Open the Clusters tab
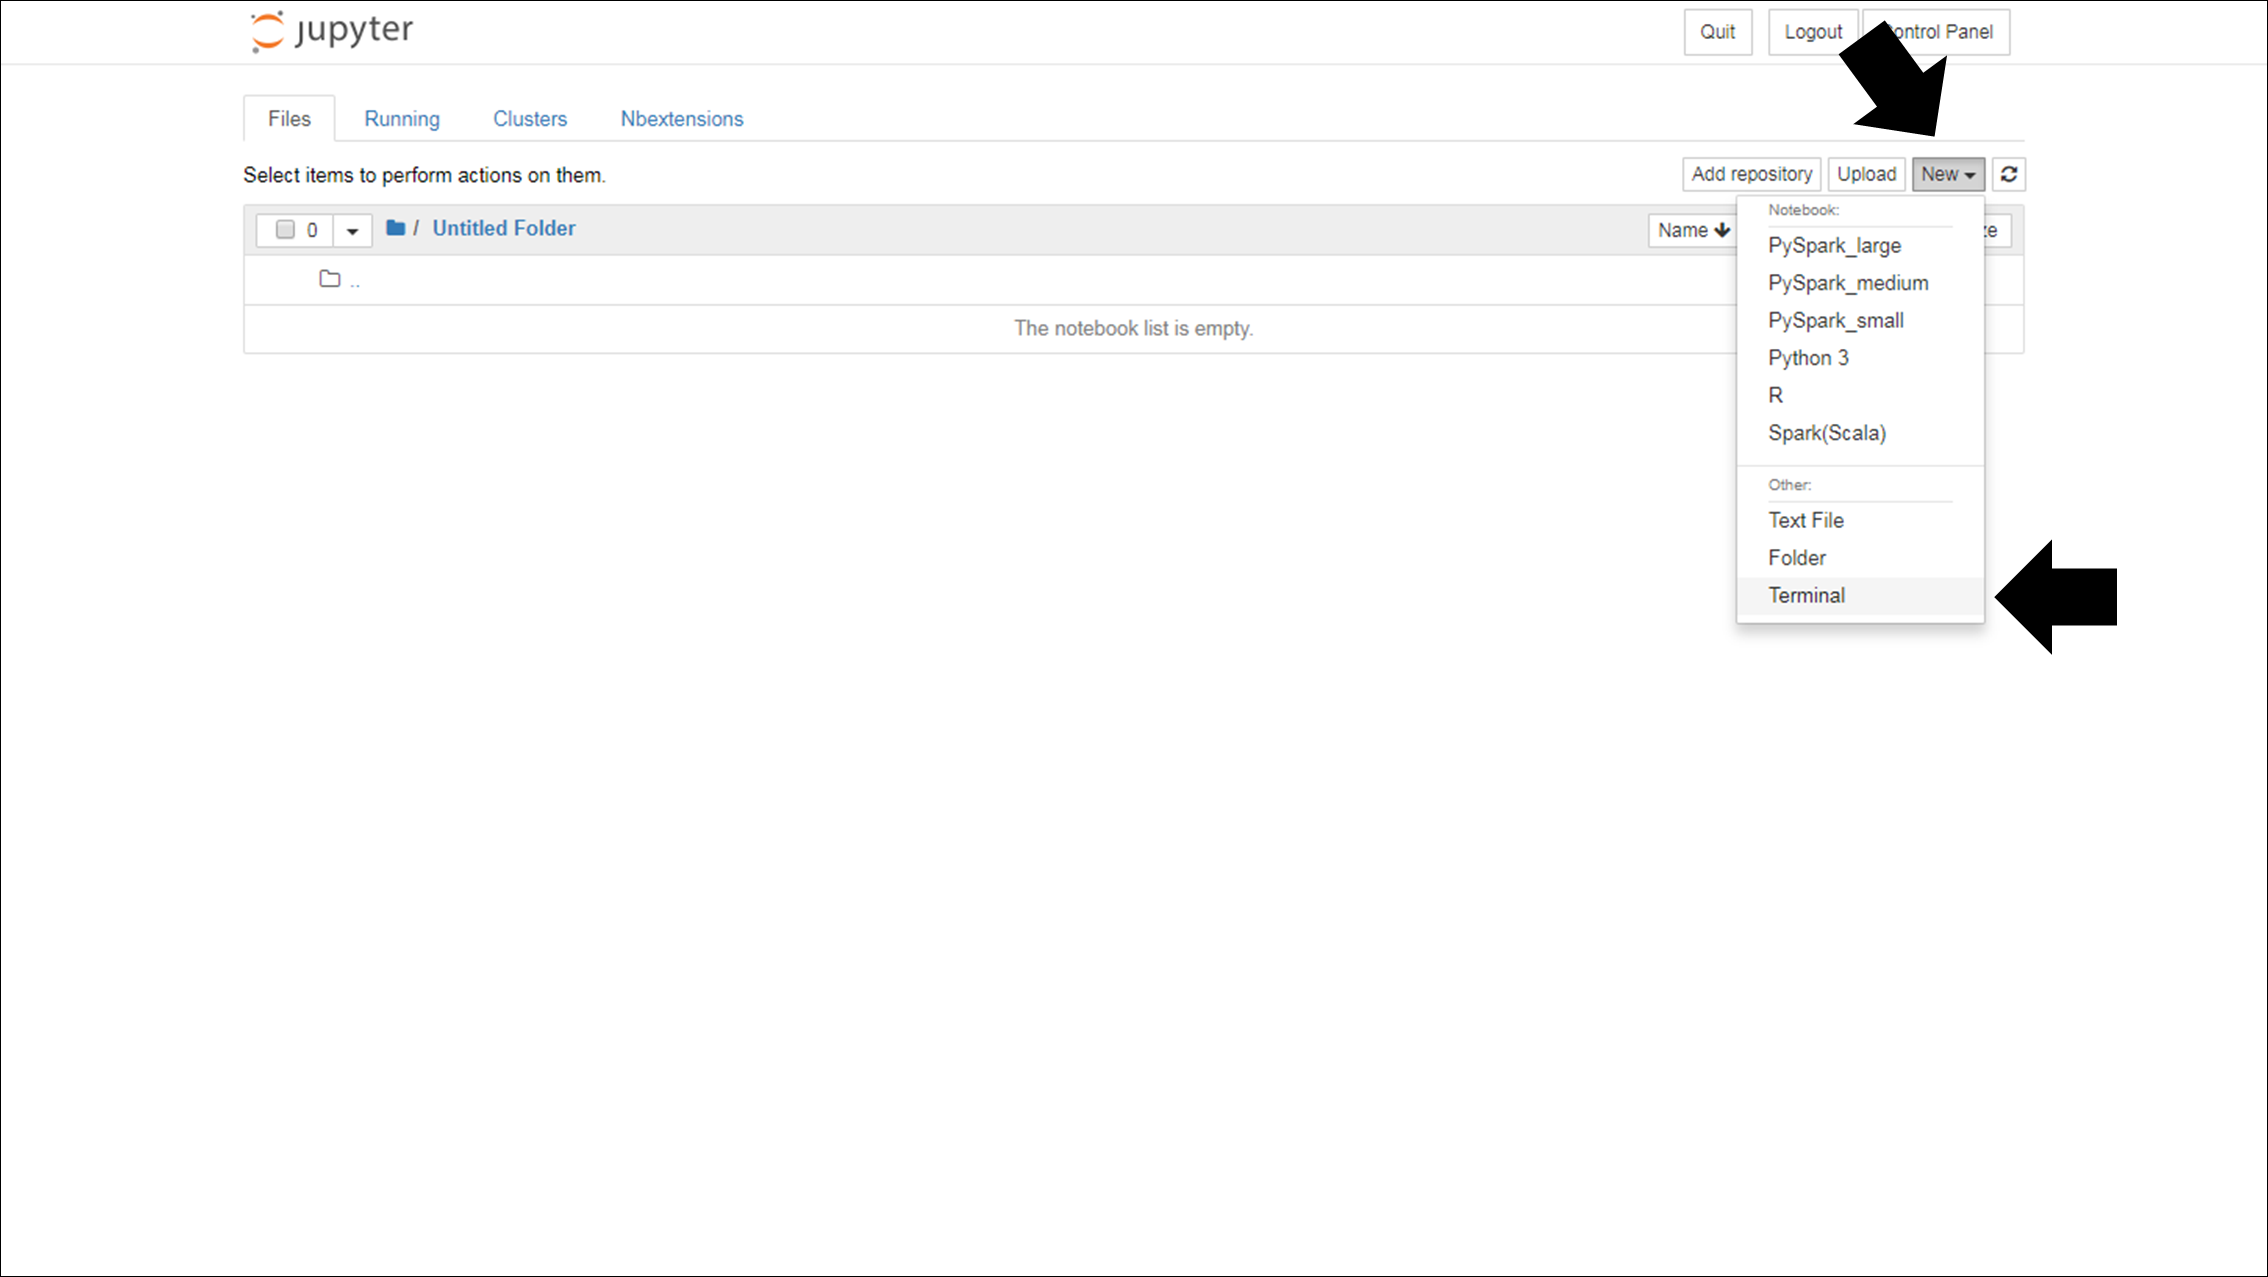 [530, 119]
